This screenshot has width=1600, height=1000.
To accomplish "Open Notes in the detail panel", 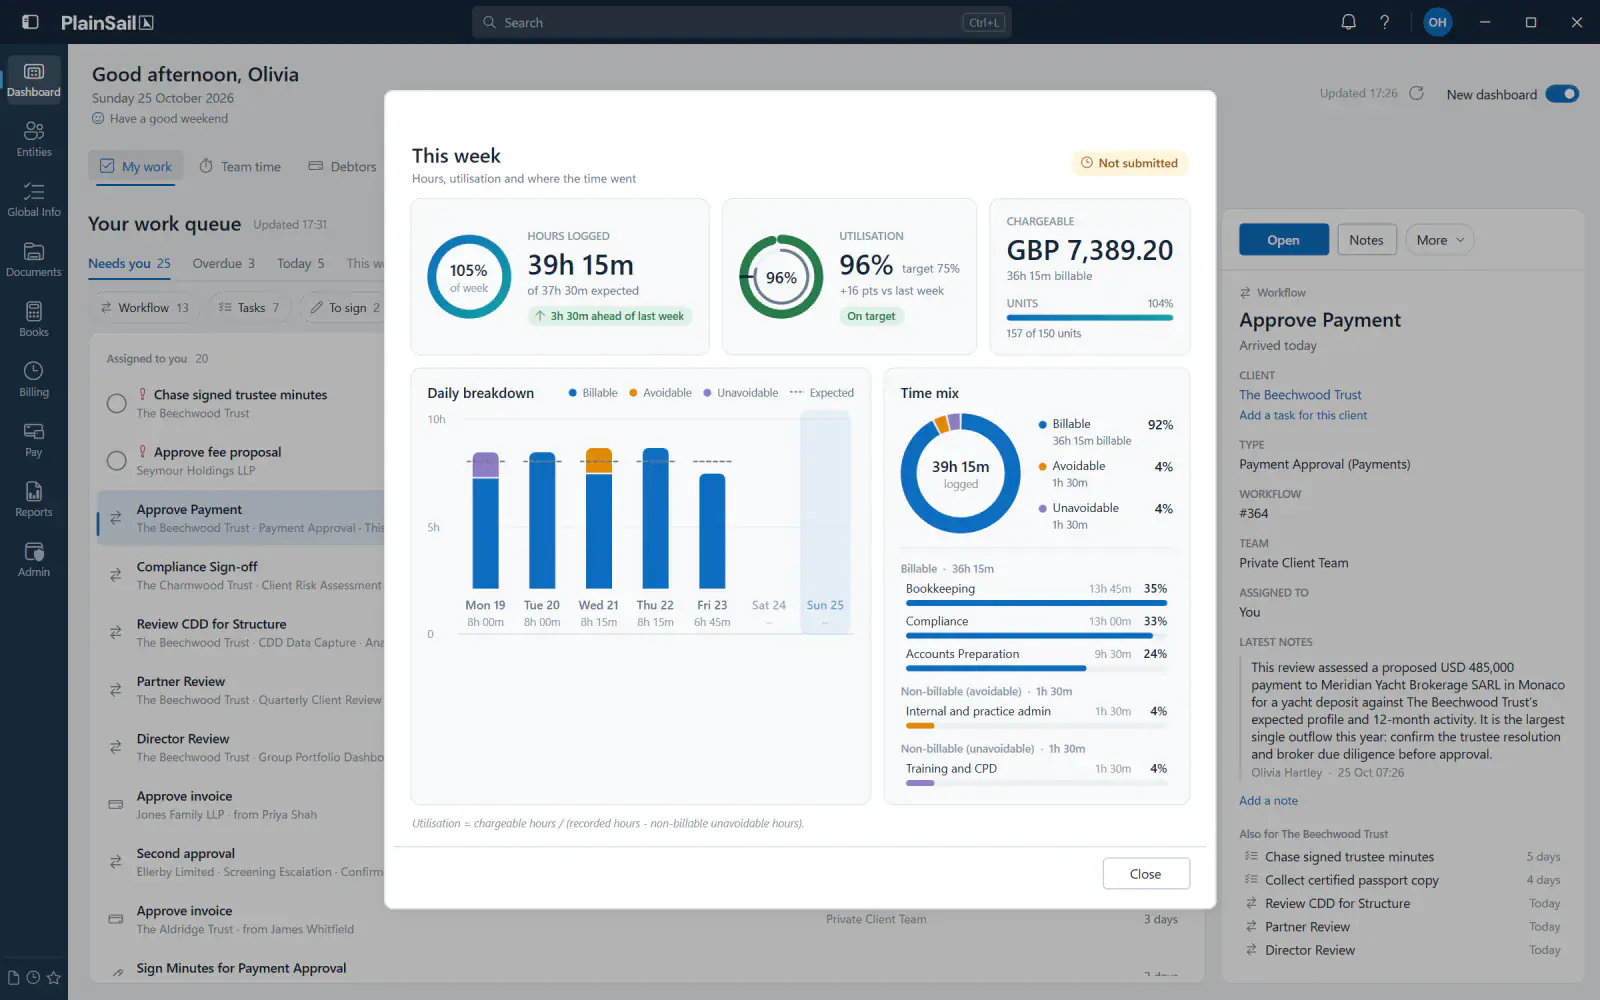I will 1366,240.
